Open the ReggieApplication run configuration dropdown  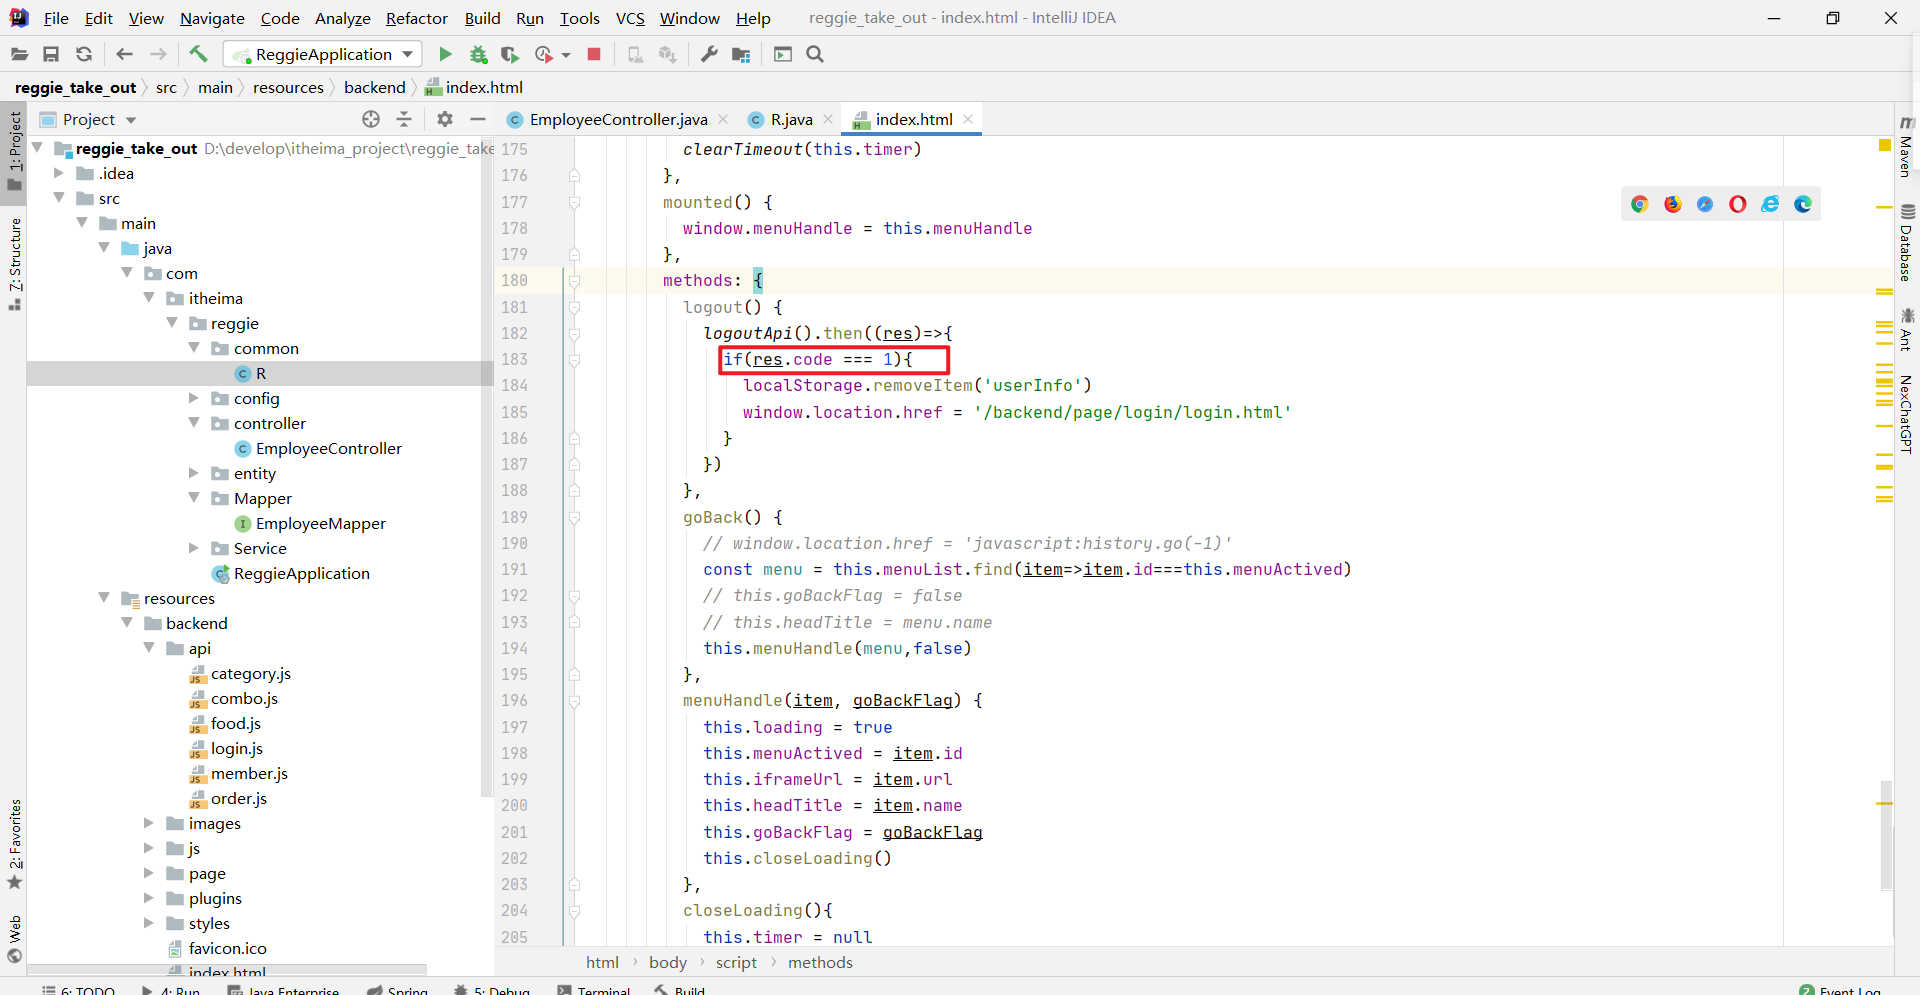point(322,54)
